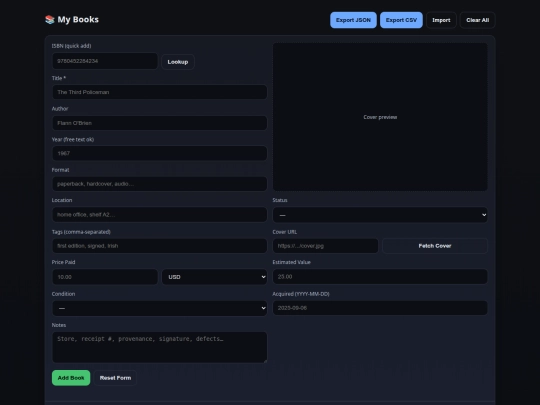Click inside the Notes textarea
This screenshot has width=540, height=405.
[159, 347]
